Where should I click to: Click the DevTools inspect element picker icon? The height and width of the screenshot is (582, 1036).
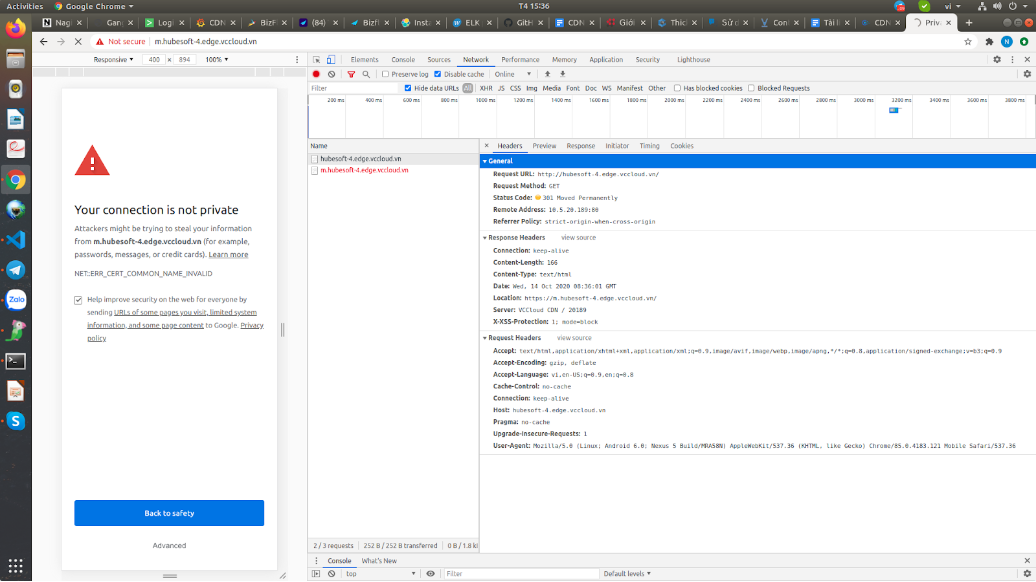[x=316, y=59]
